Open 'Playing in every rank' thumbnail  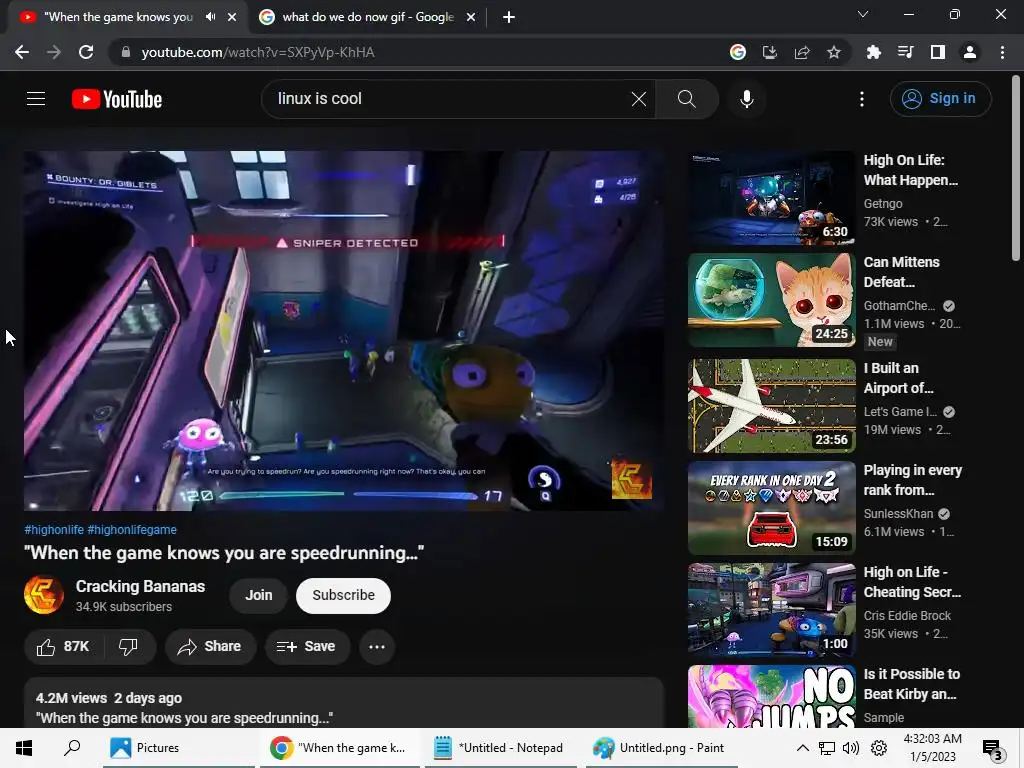point(771,507)
